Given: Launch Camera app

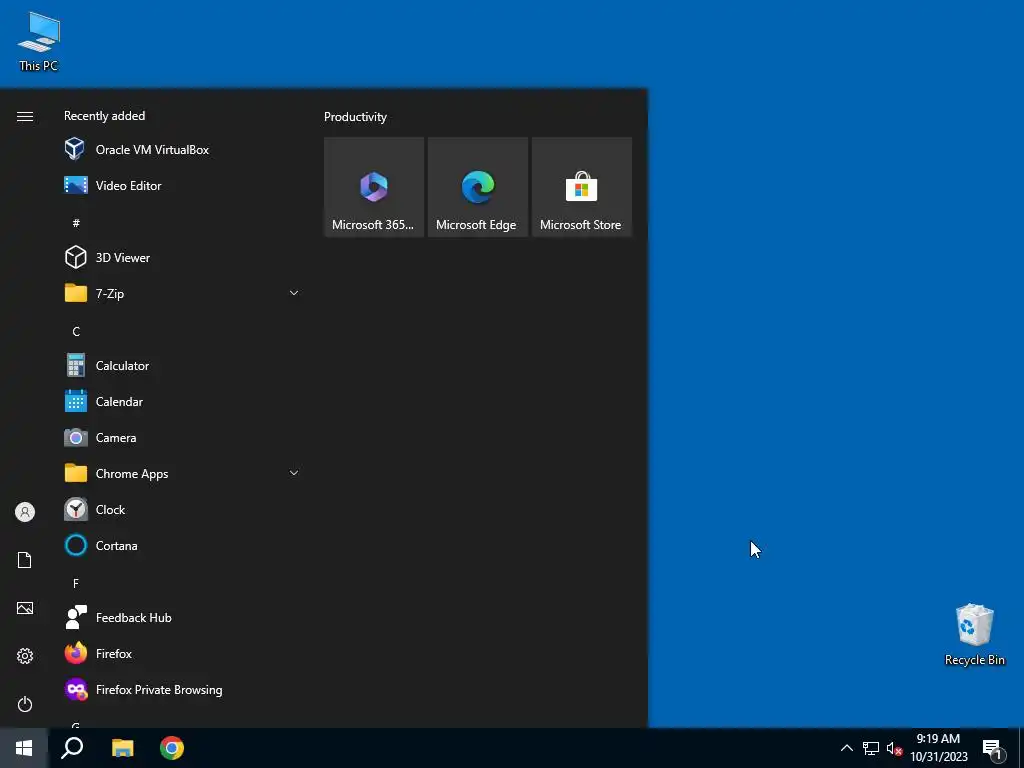Looking at the screenshot, I should pyautogui.click(x=182, y=438).
